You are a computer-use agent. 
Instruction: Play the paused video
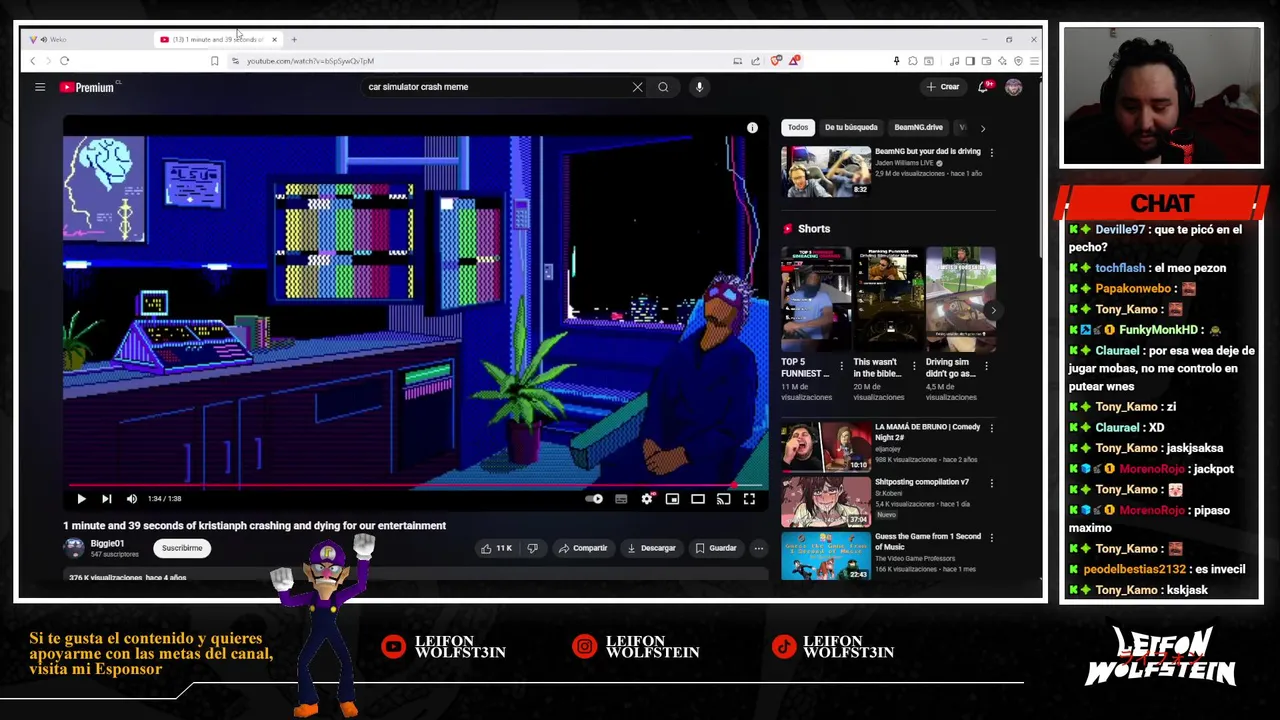81,498
